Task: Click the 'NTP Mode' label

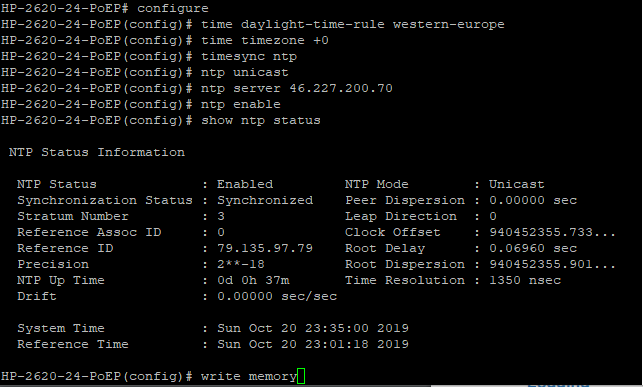Action: pyautogui.click(x=376, y=184)
